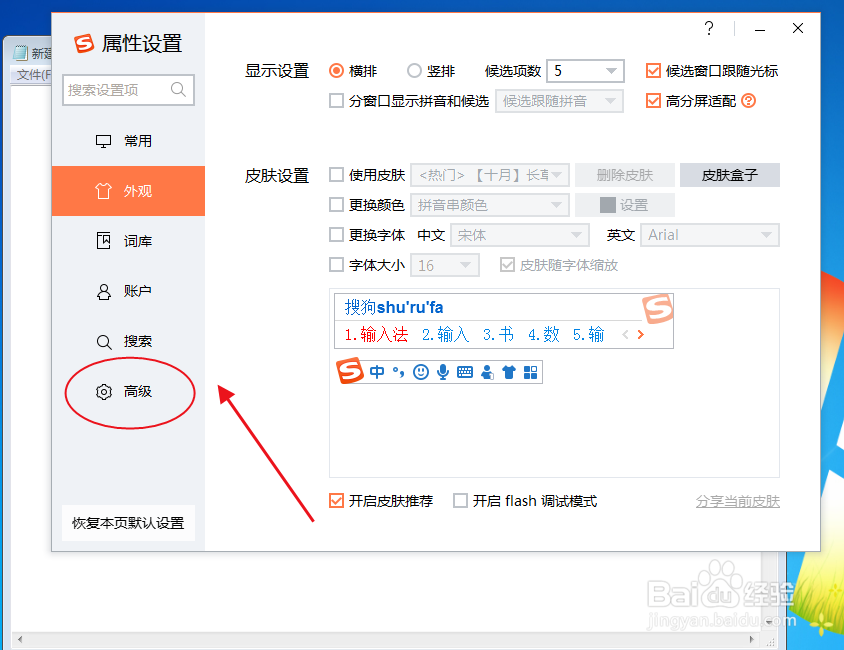Viewport: 844px width, 650px height.
Task: Open the 英文 font dropdown Arial
Action: 710,235
